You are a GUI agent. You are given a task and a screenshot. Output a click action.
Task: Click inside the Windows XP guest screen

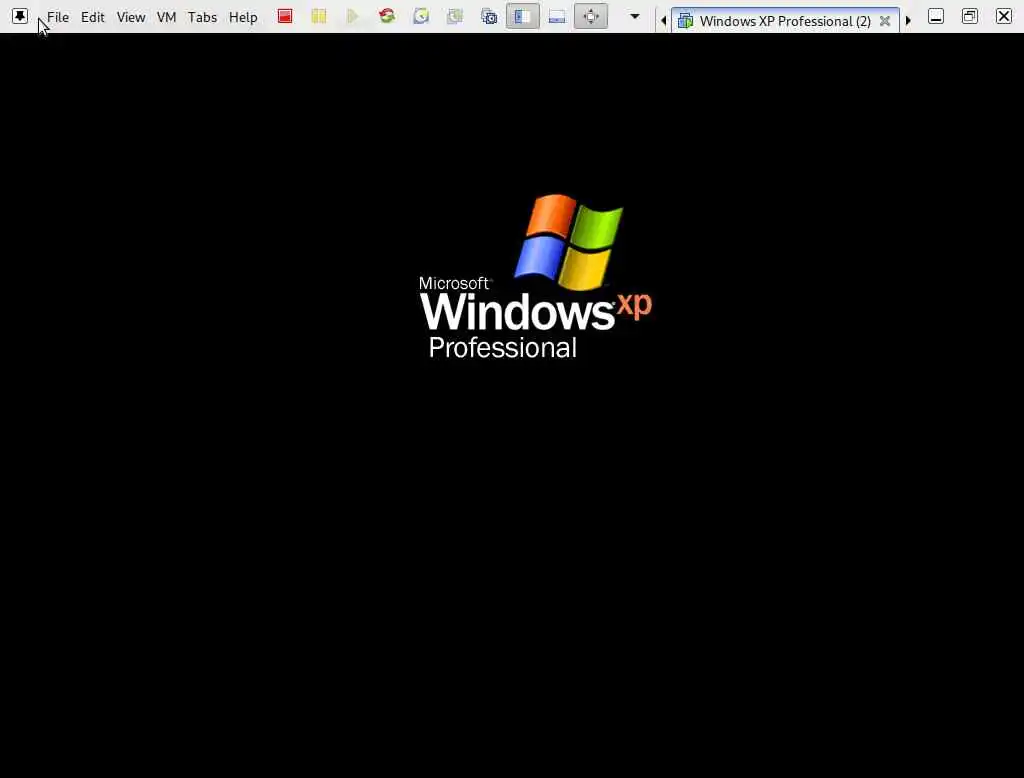(512, 405)
